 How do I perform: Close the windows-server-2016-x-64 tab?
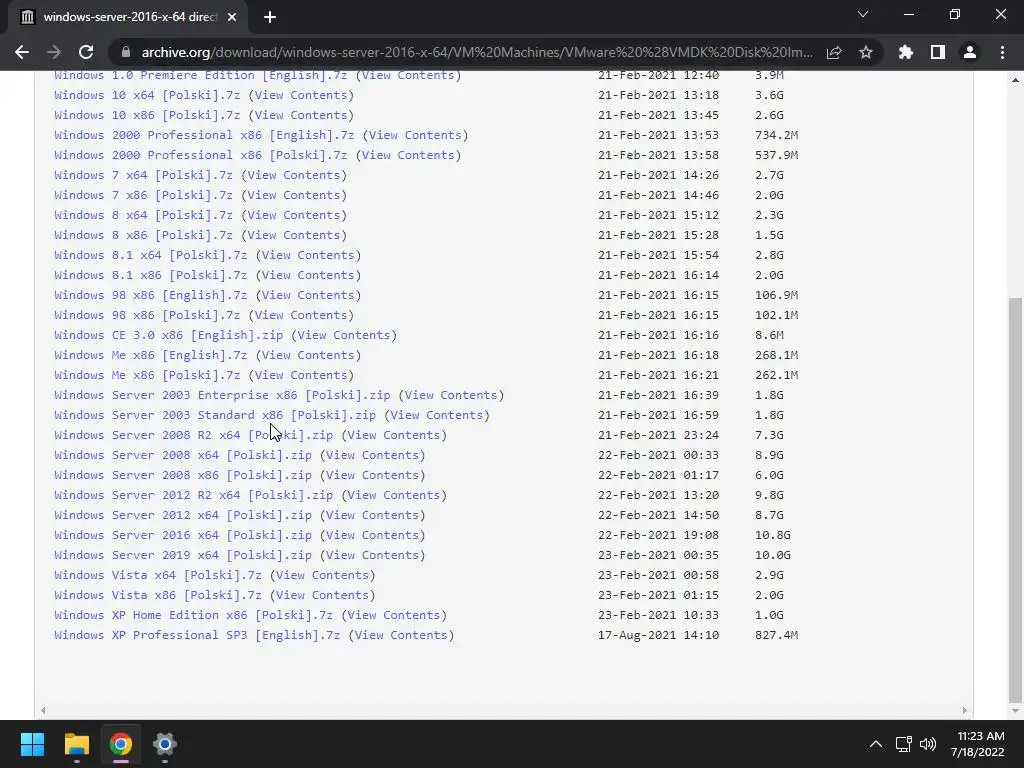coord(232,17)
